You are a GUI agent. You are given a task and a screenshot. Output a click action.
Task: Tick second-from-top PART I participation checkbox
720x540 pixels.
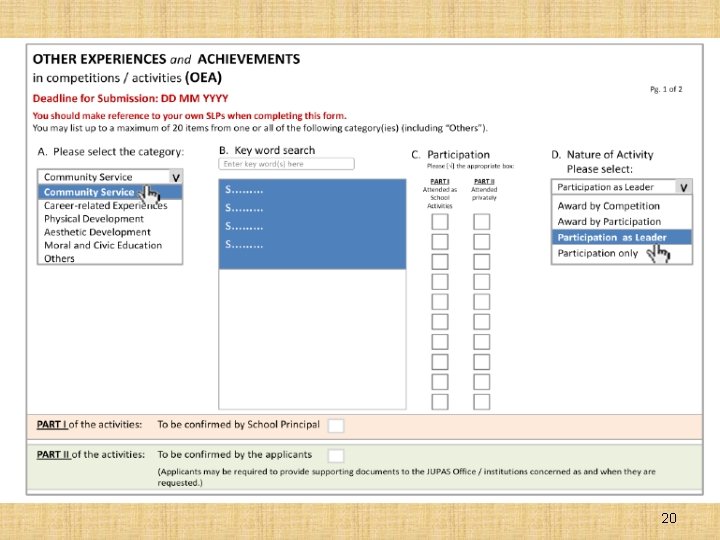[440, 242]
